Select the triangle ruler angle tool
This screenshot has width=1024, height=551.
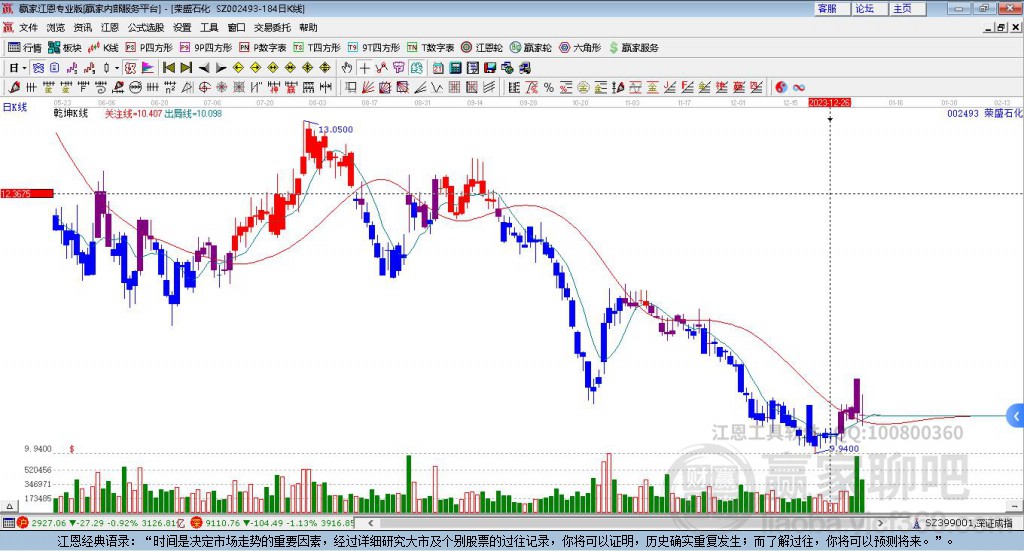(x=187, y=87)
